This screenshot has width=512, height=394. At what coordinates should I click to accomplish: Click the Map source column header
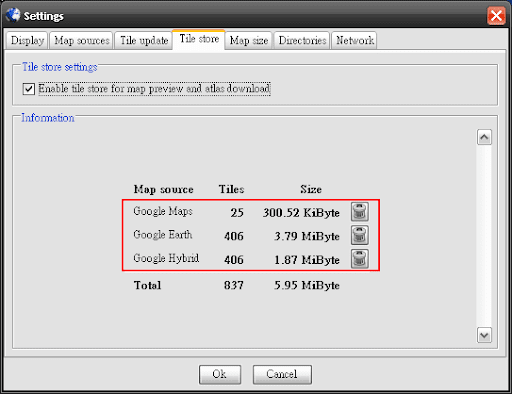(x=163, y=189)
